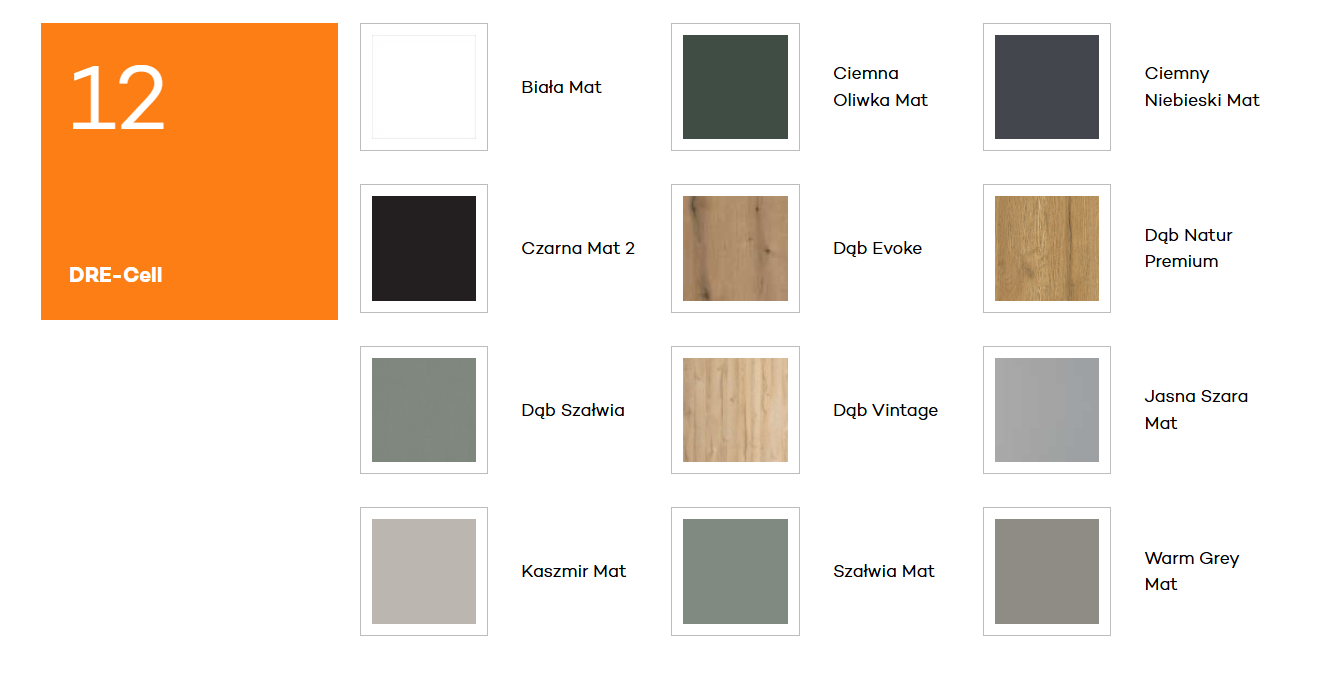This screenshot has width=1321, height=683.
Task: Choose the Ciemna Oliwka Mat swatch
Action: point(735,87)
